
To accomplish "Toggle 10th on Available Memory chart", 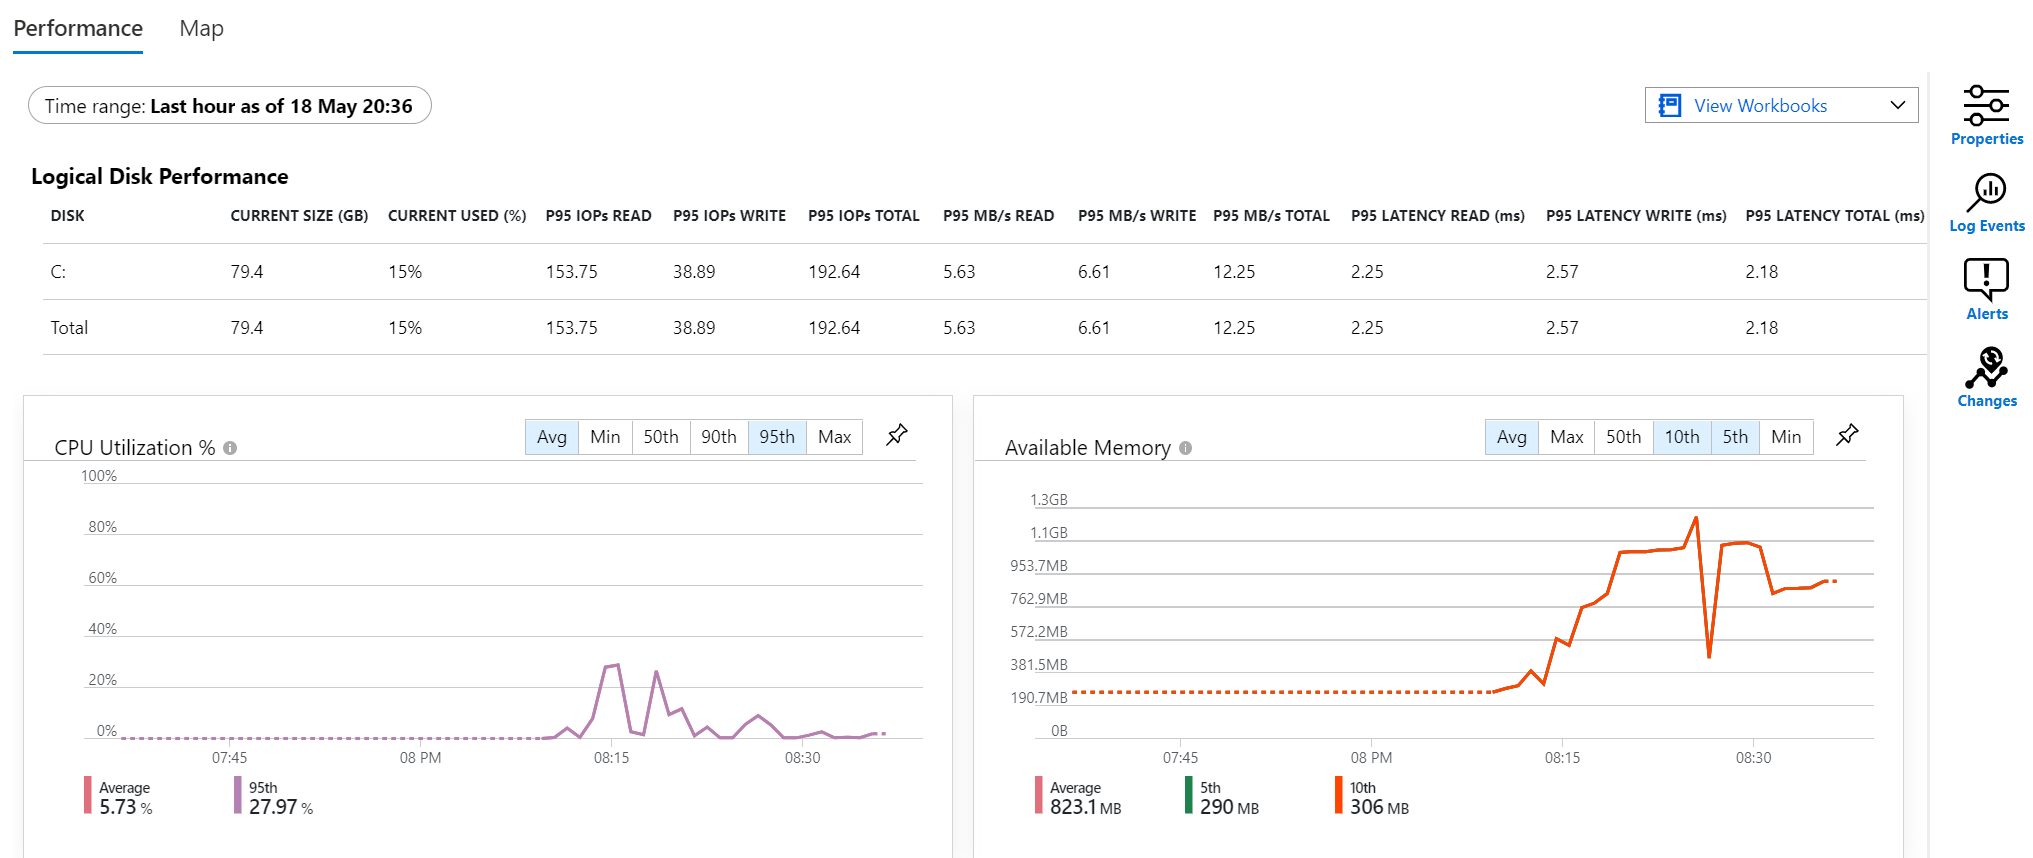I will pos(1682,437).
